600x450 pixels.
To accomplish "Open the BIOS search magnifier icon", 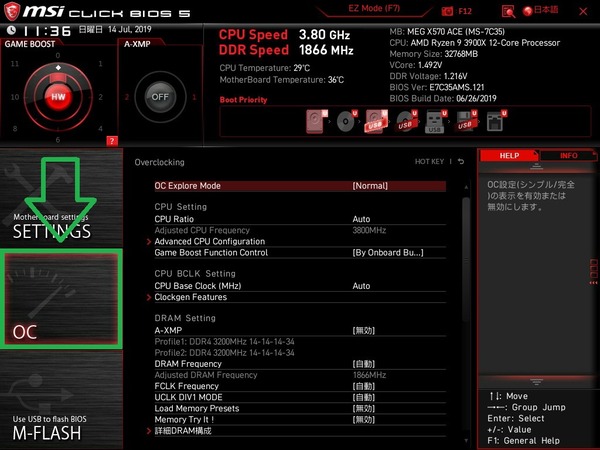I will pos(508,11).
